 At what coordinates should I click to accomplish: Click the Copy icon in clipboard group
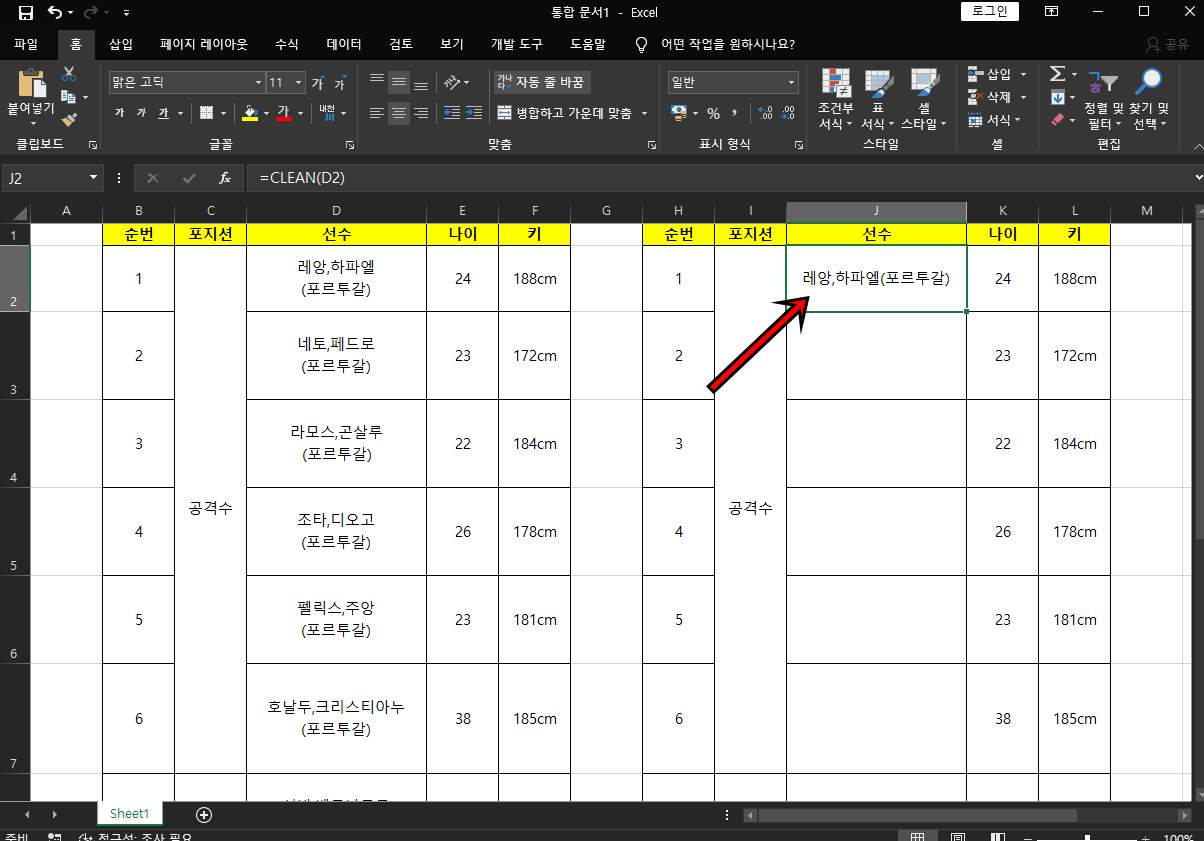pyautogui.click(x=69, y=97)
